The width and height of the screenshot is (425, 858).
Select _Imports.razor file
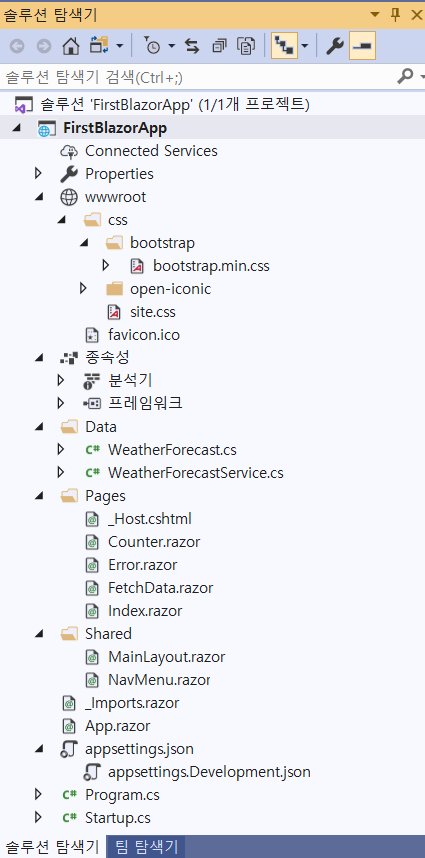click(132, 703)
